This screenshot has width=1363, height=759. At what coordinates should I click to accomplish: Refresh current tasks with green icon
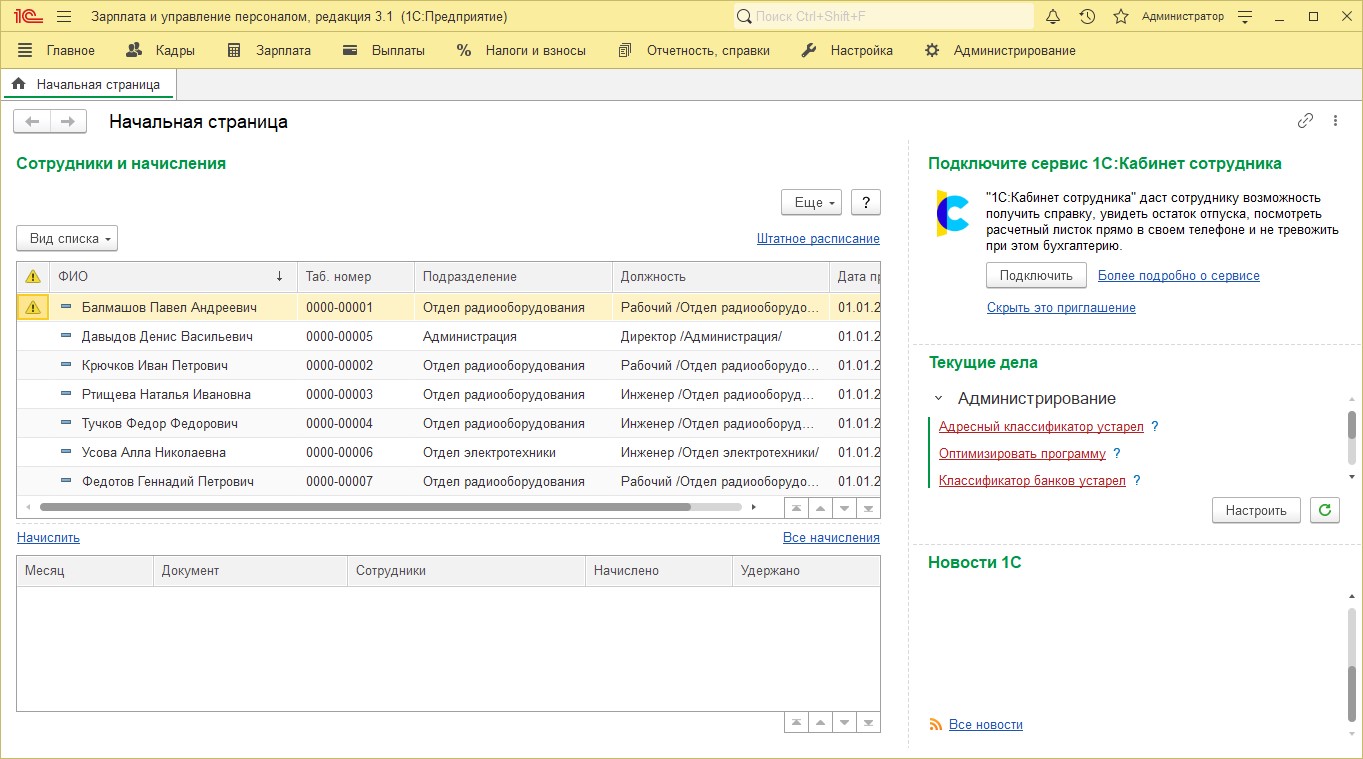tap(1325, 510)
